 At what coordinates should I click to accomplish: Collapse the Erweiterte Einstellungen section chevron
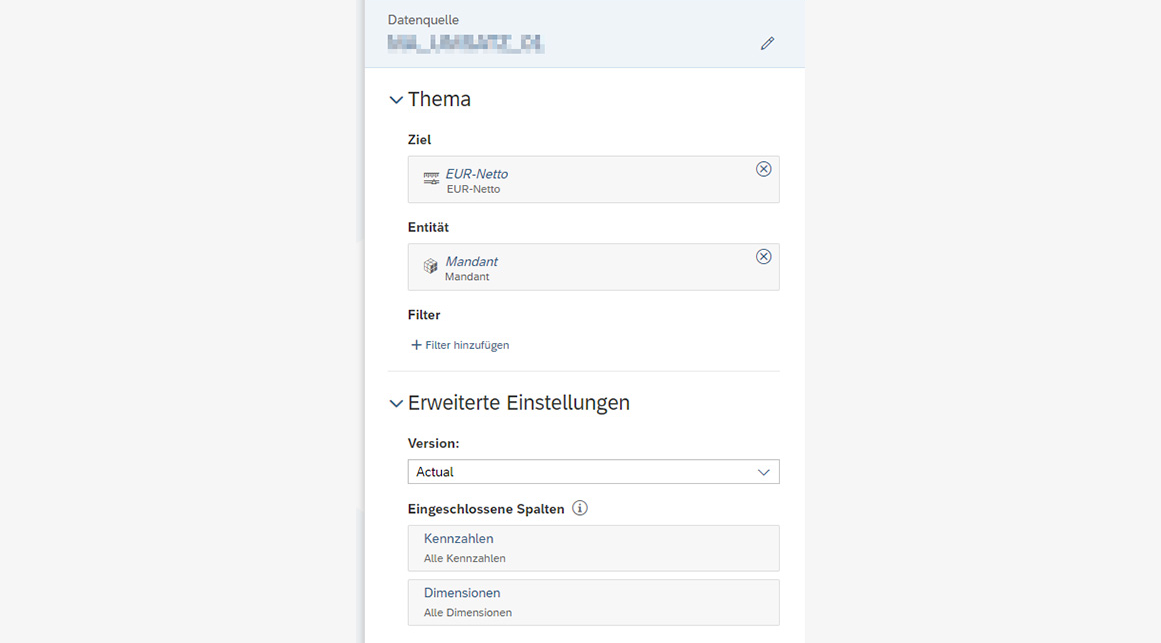click(x=396, y=404)
